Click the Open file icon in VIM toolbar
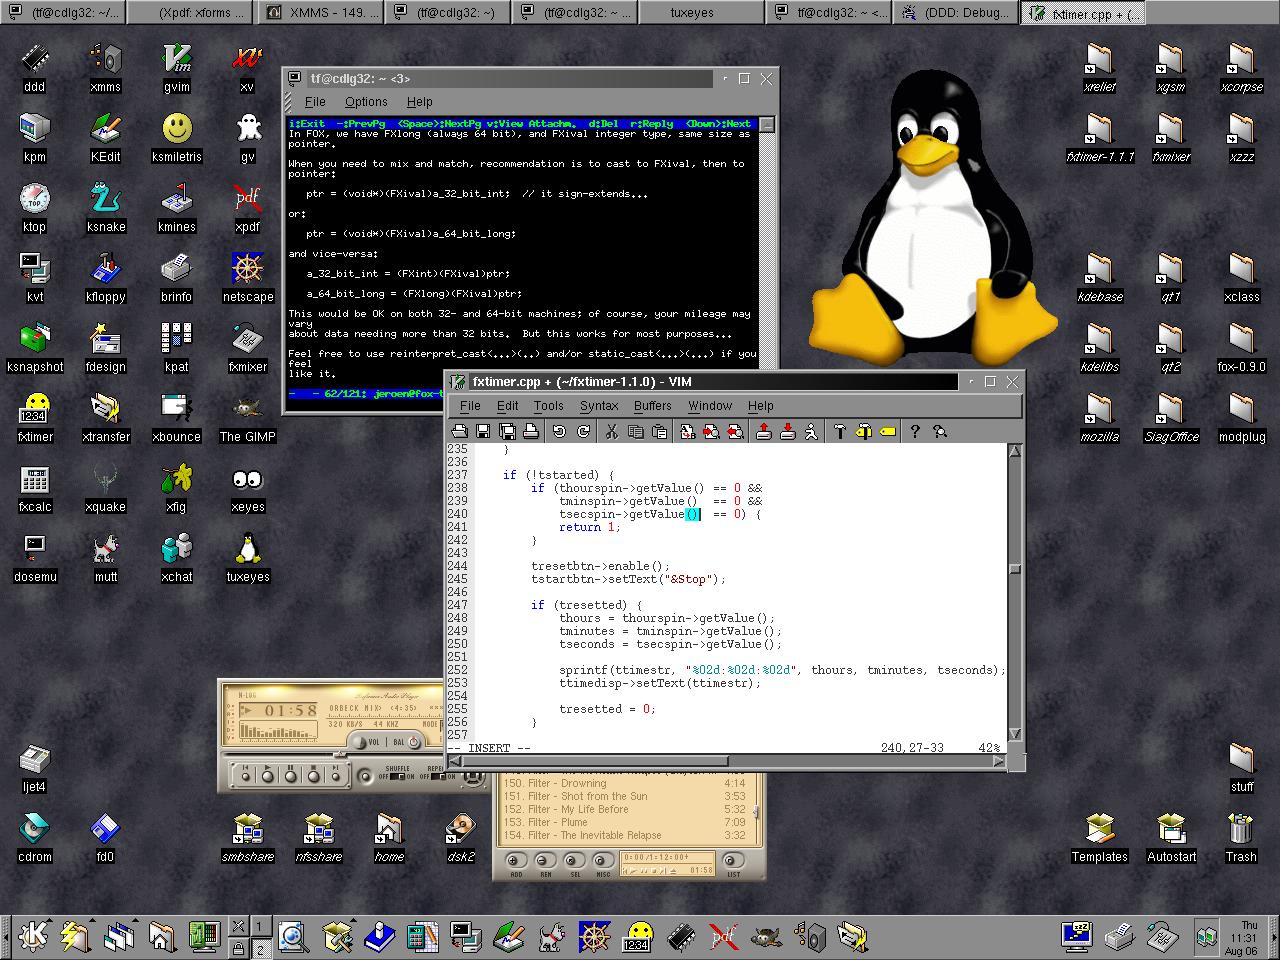The image size is (1280, 960). (x=459, y=431)
